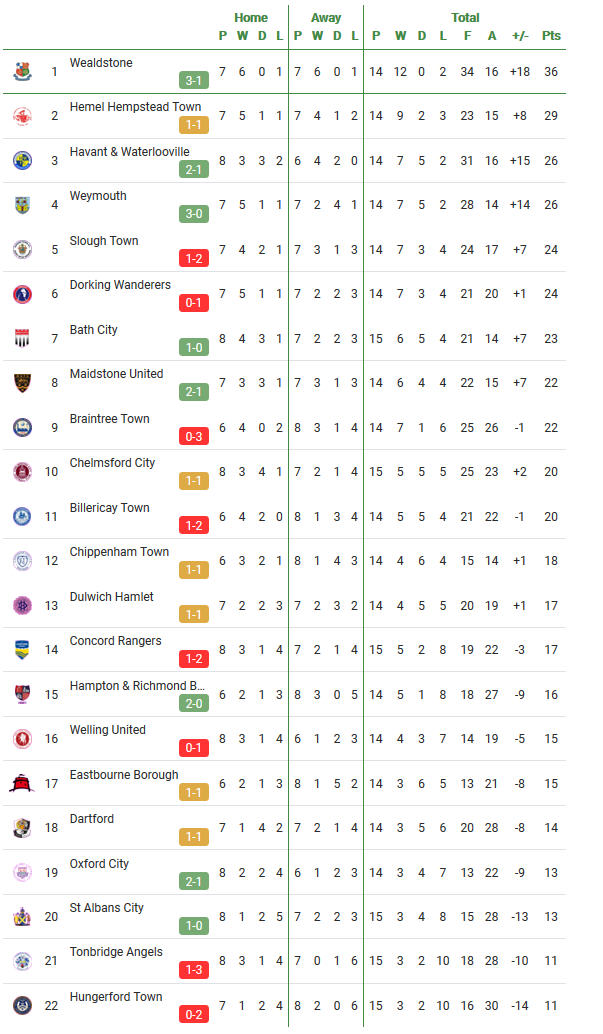Click the Hungerford Town crest

(22, 1006)
